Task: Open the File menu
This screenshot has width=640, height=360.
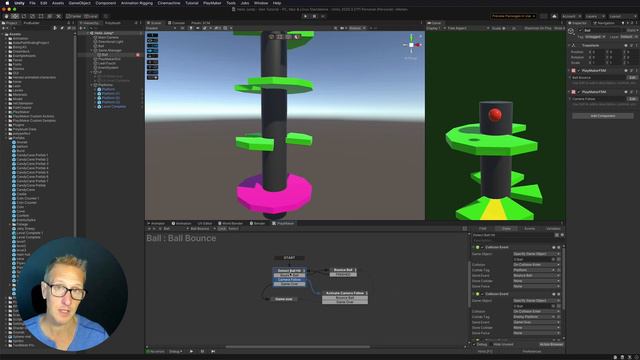Action: [32, 3]
